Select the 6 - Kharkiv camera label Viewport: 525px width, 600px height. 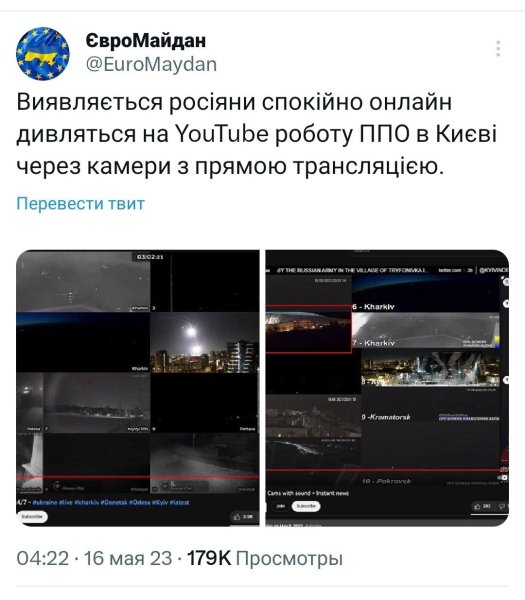[373, 307]
